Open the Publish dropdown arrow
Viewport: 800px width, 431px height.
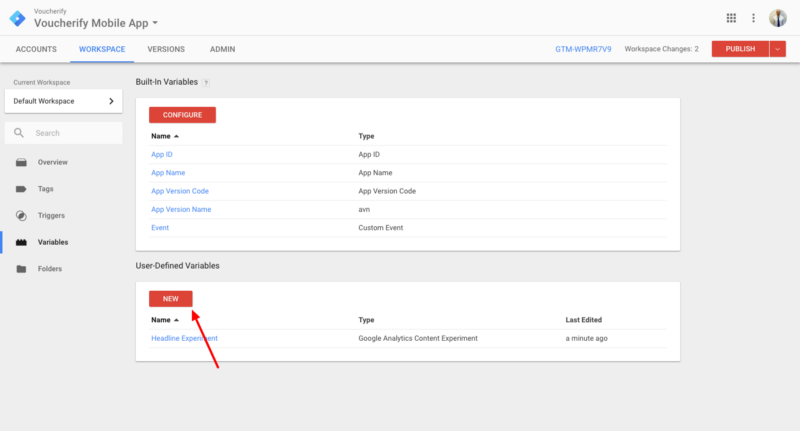point(778,49)
